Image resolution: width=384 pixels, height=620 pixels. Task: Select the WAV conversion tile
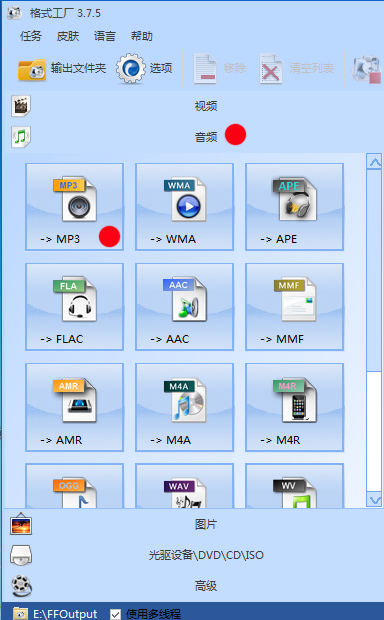pyautogui.click(x=185, y=486)
